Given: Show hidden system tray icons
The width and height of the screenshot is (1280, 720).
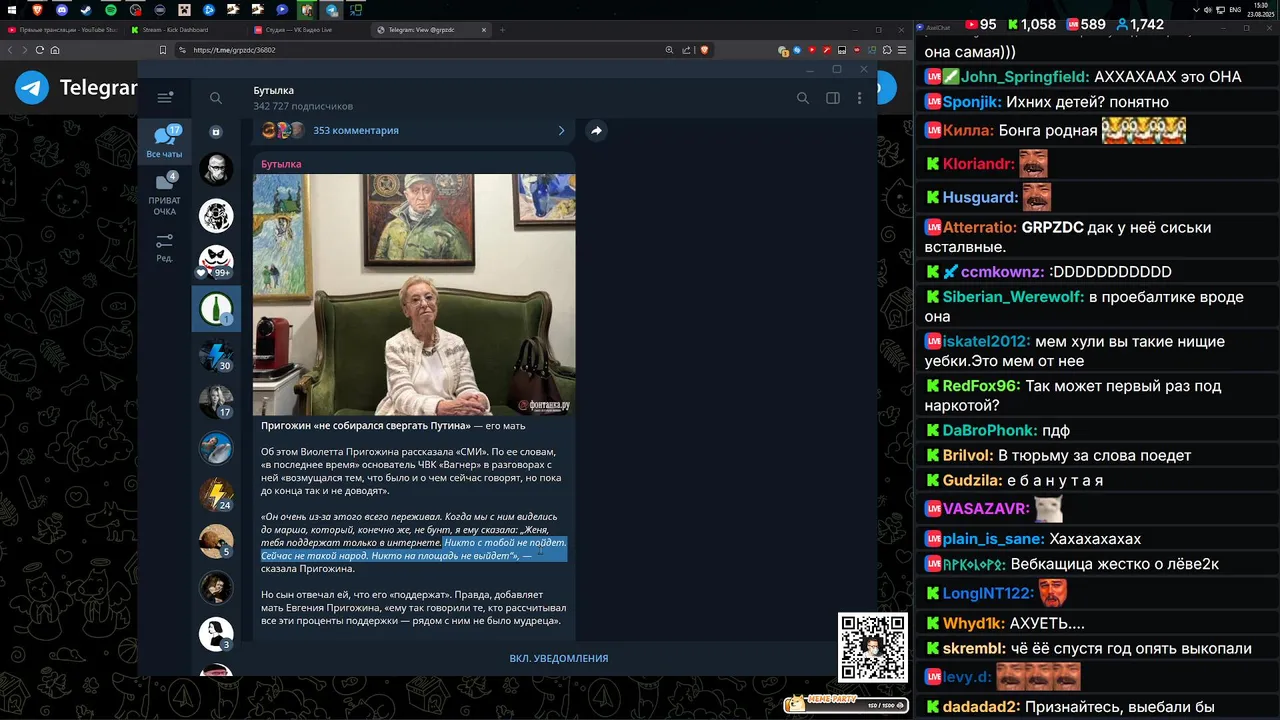Looking at the screenshot, I should (1197, 10).
